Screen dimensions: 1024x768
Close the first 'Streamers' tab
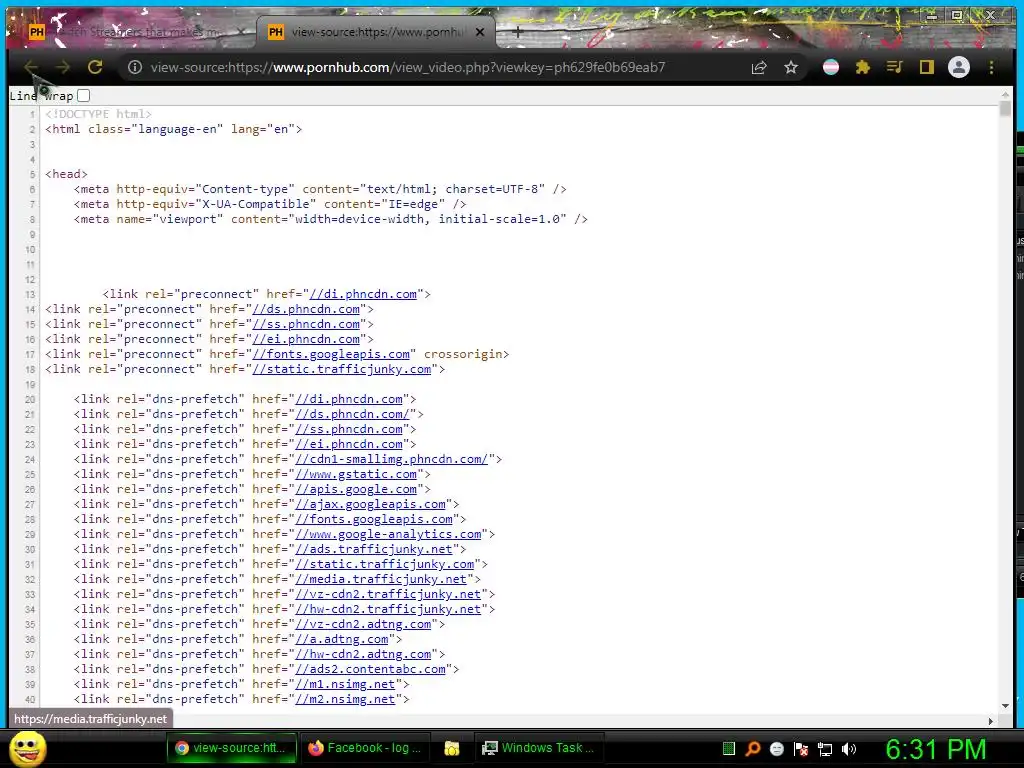coord(241,32)
